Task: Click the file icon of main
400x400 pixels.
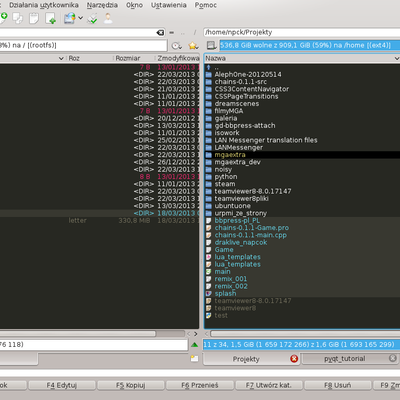Action: [x=209, y=272]
